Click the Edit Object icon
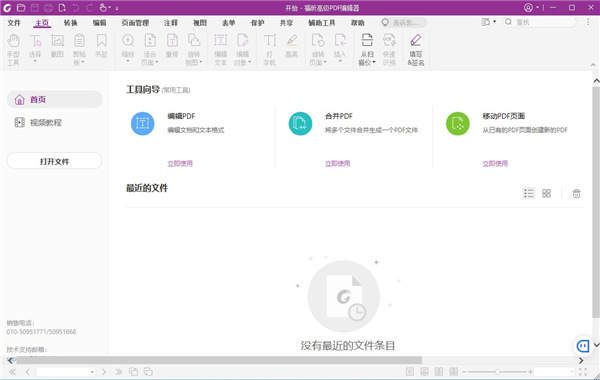 coord(243,41)
